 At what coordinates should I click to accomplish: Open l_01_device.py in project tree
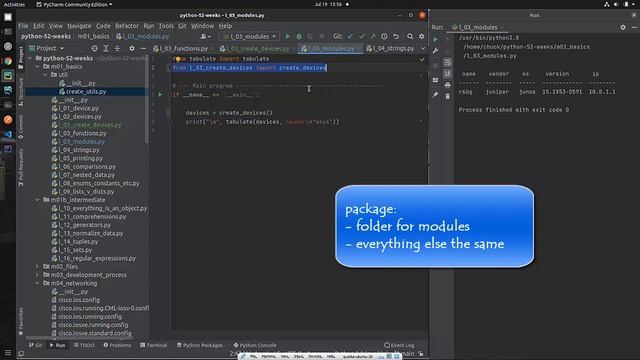(79, 108)
